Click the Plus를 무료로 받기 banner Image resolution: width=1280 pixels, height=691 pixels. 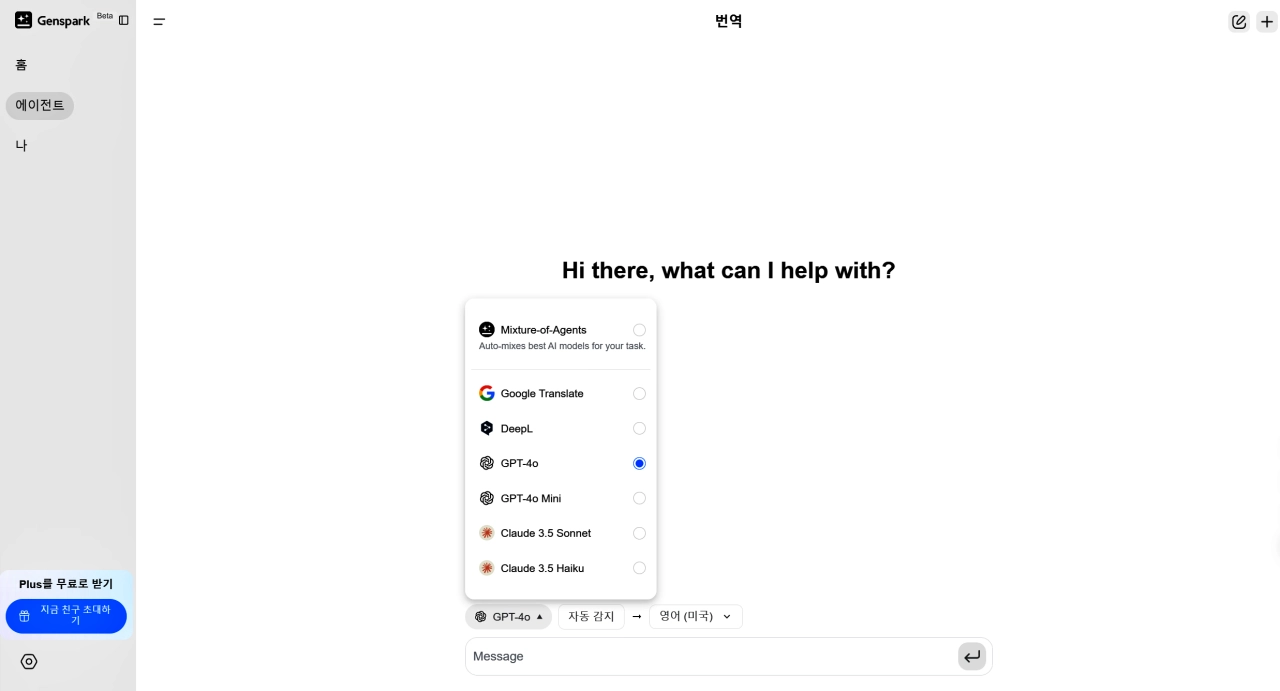pyautogui.click(x=67, y=584)
